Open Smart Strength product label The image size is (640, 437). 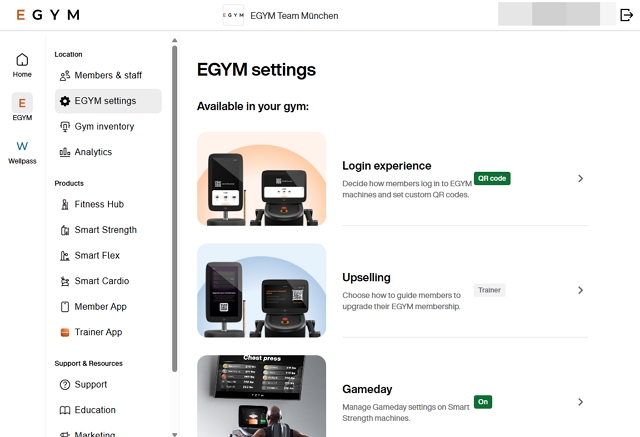(x=106, y=230)
